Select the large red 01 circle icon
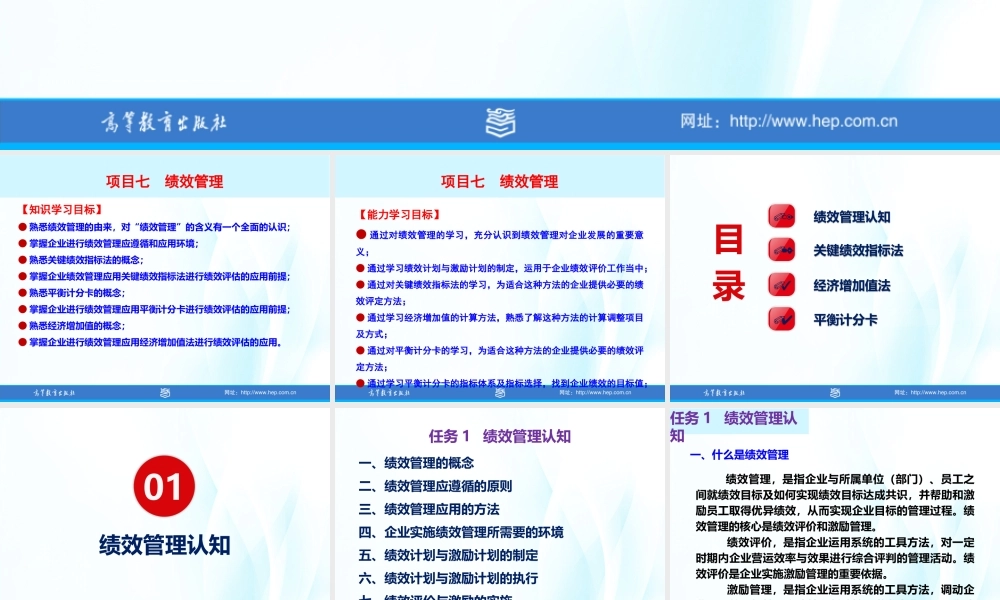1000x600 pixels. pos(164,487)
